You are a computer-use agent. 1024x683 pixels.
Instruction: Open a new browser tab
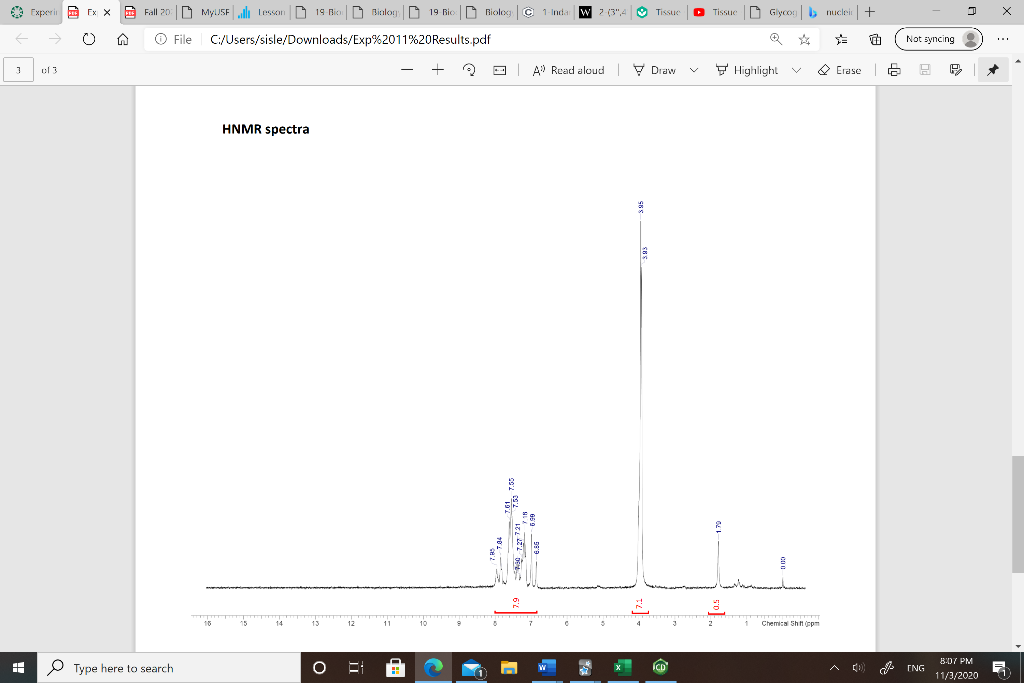[x=869, y=12]
